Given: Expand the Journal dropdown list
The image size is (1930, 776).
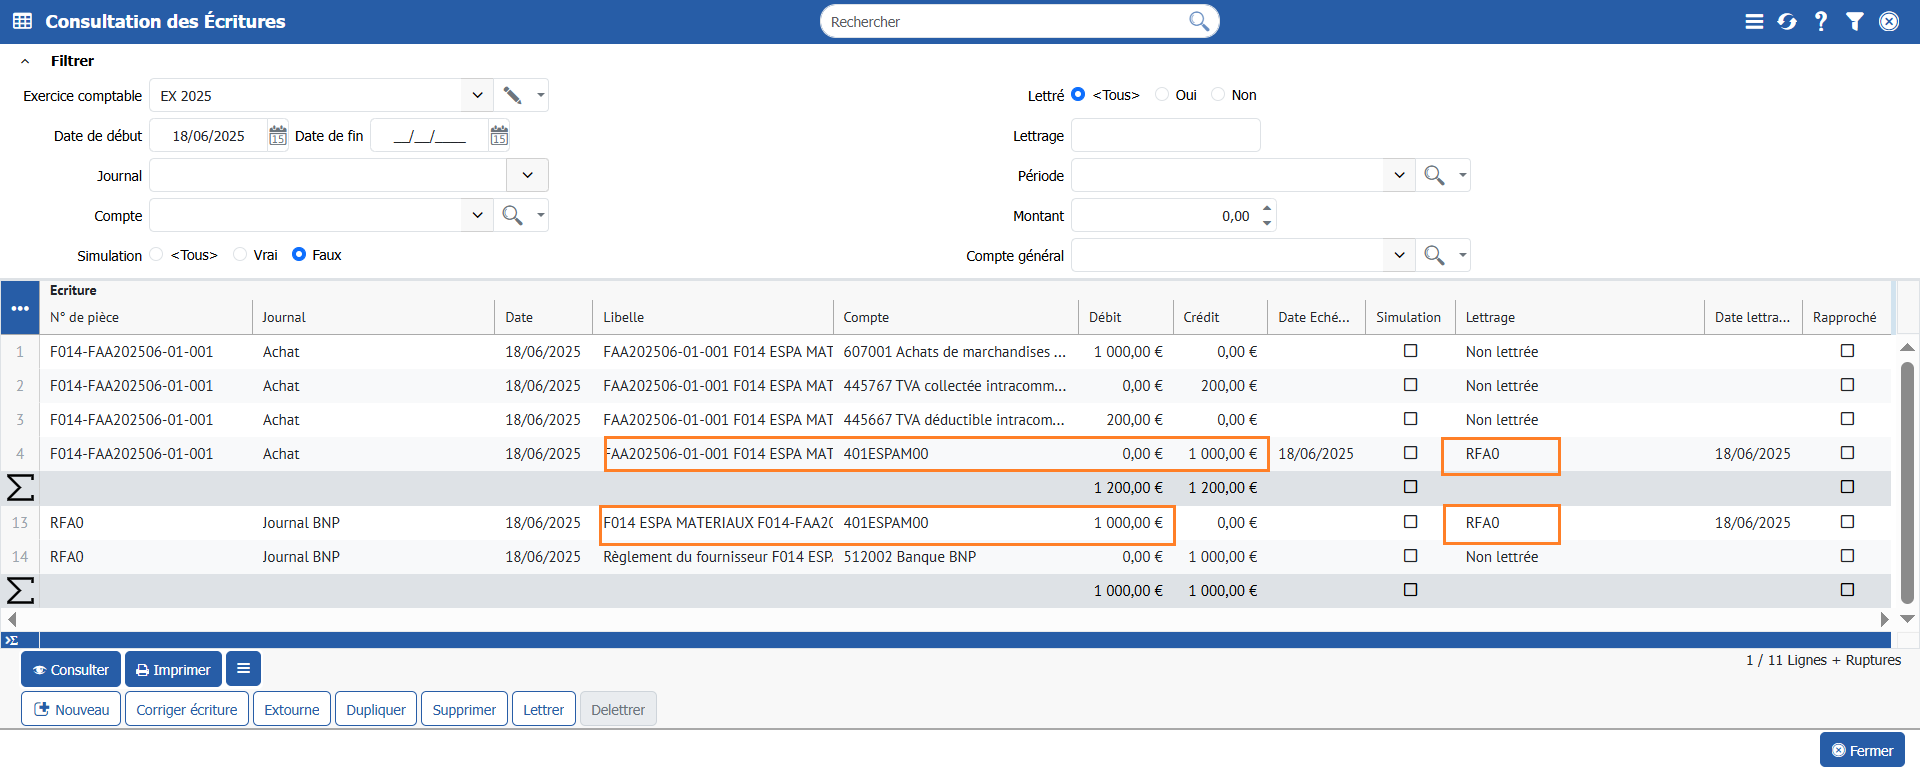Looking at the screenshot, I should coord(527,175).
